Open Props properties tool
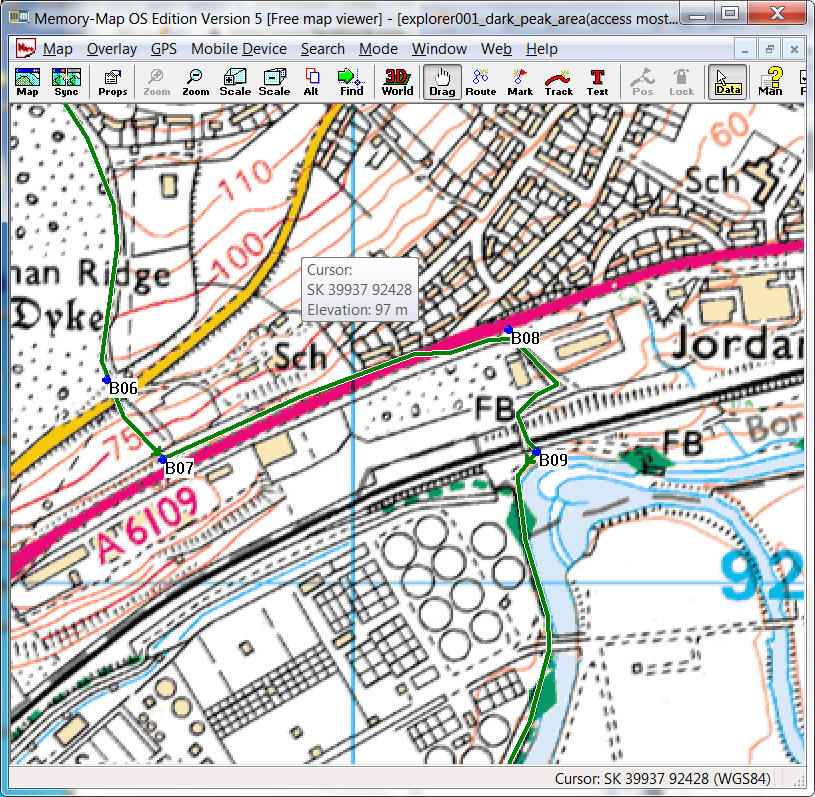The image size is (815, 797). coord(112,82)
